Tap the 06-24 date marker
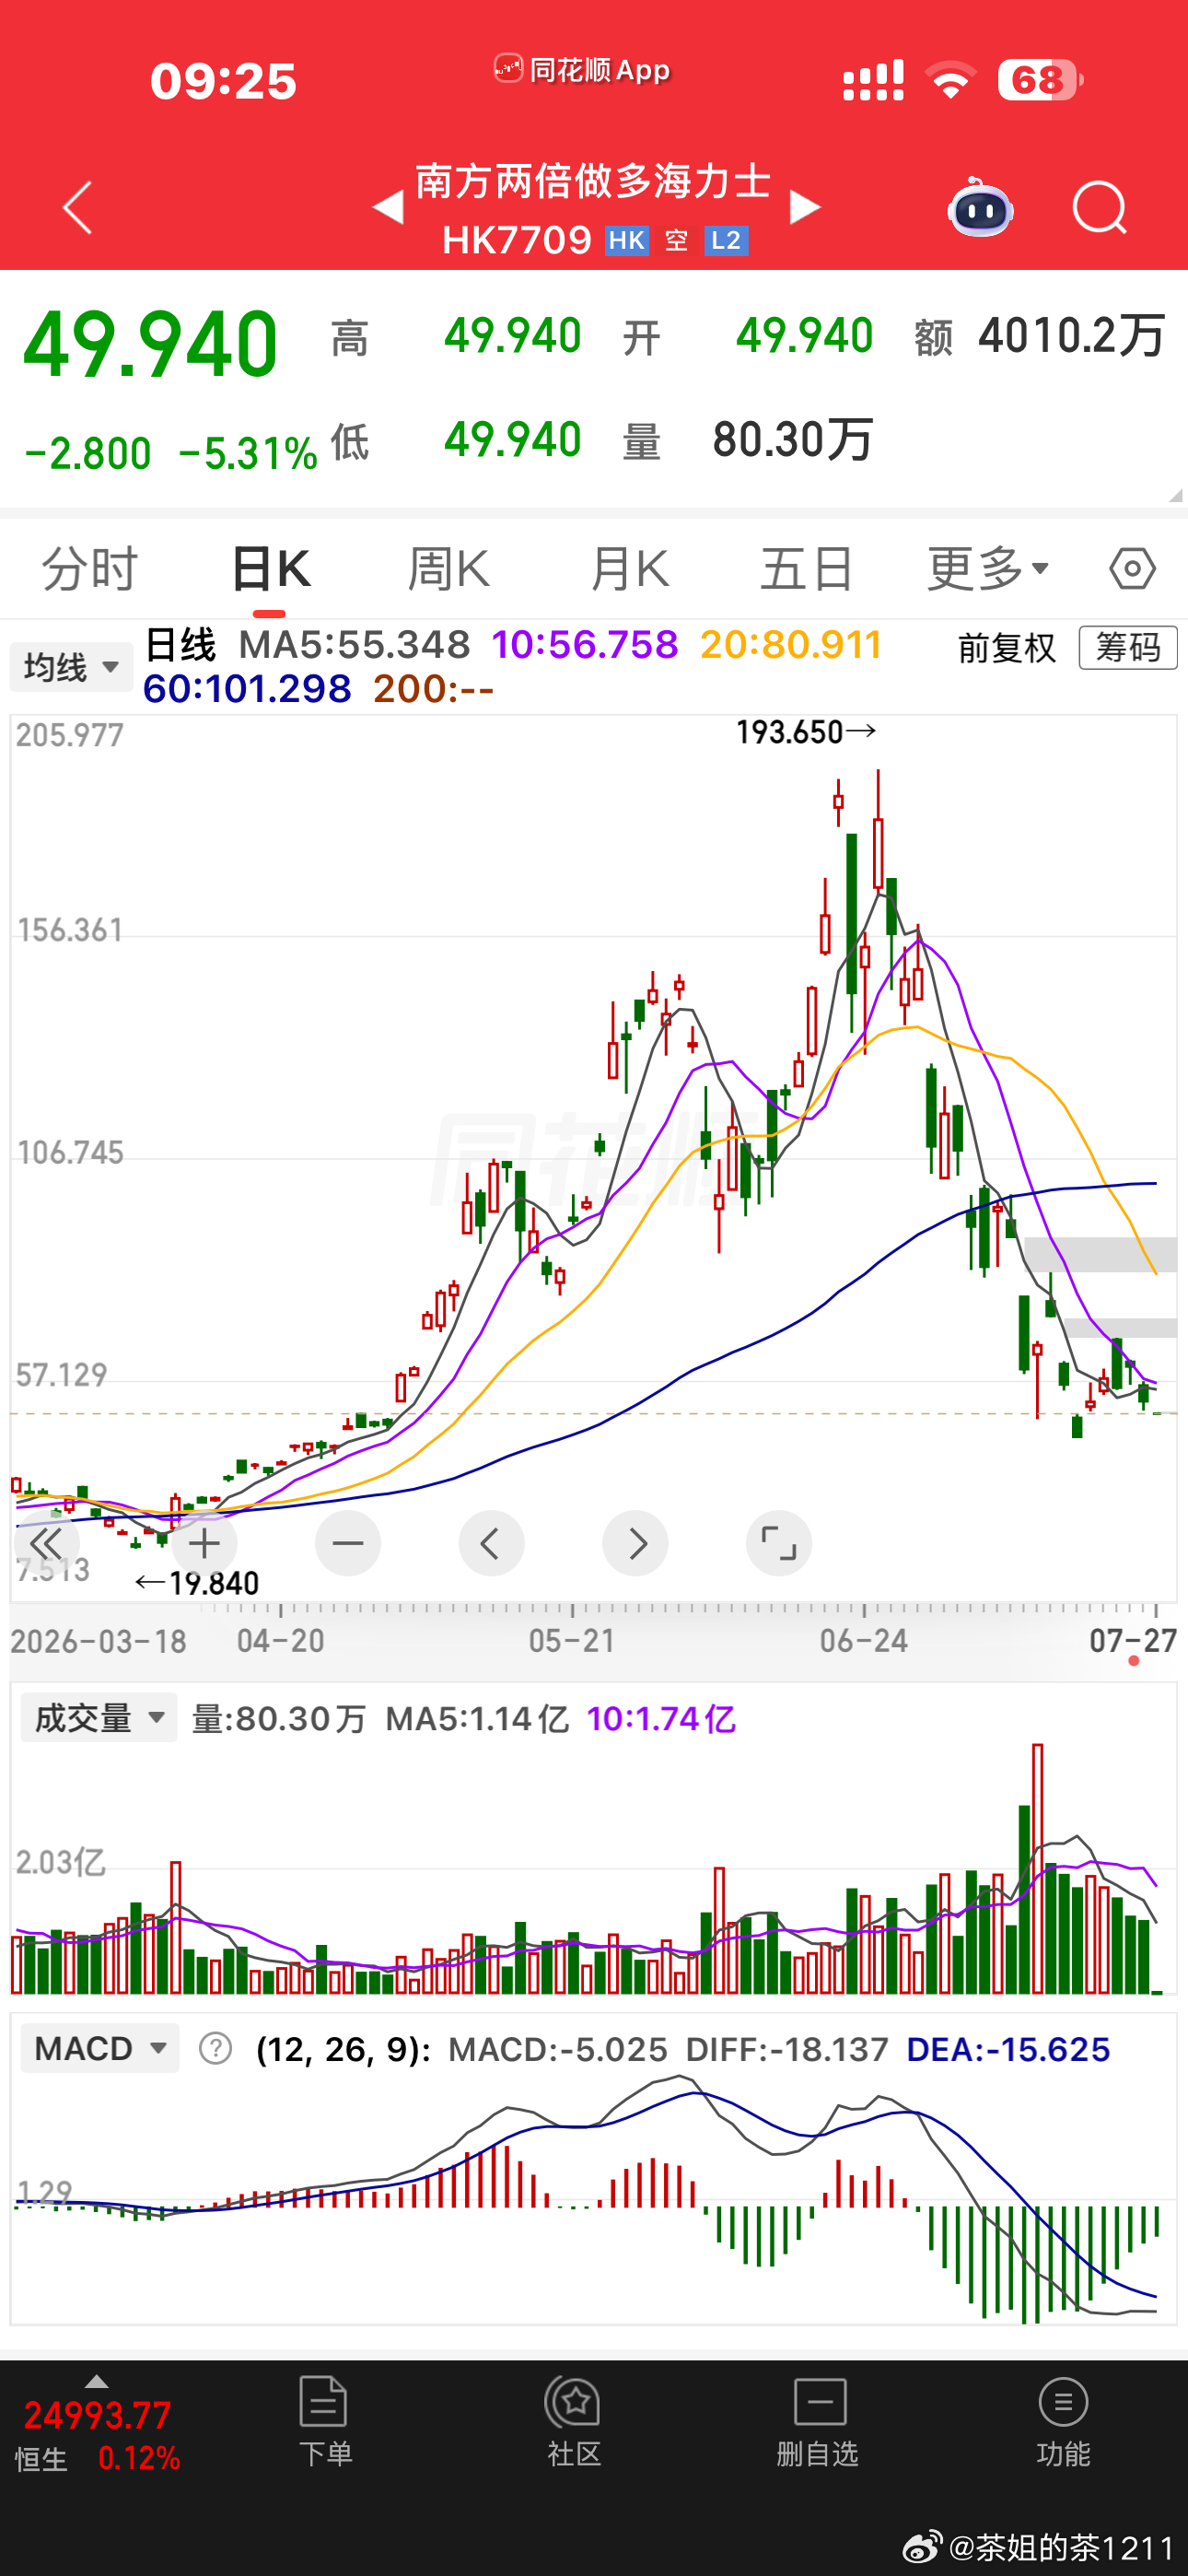This screenshot has height=2576, width=1188. point(864,1641)
